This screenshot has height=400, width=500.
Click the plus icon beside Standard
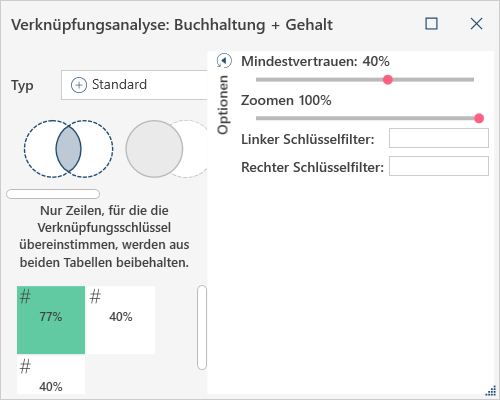pyautogui.click(x=79, y=85)
